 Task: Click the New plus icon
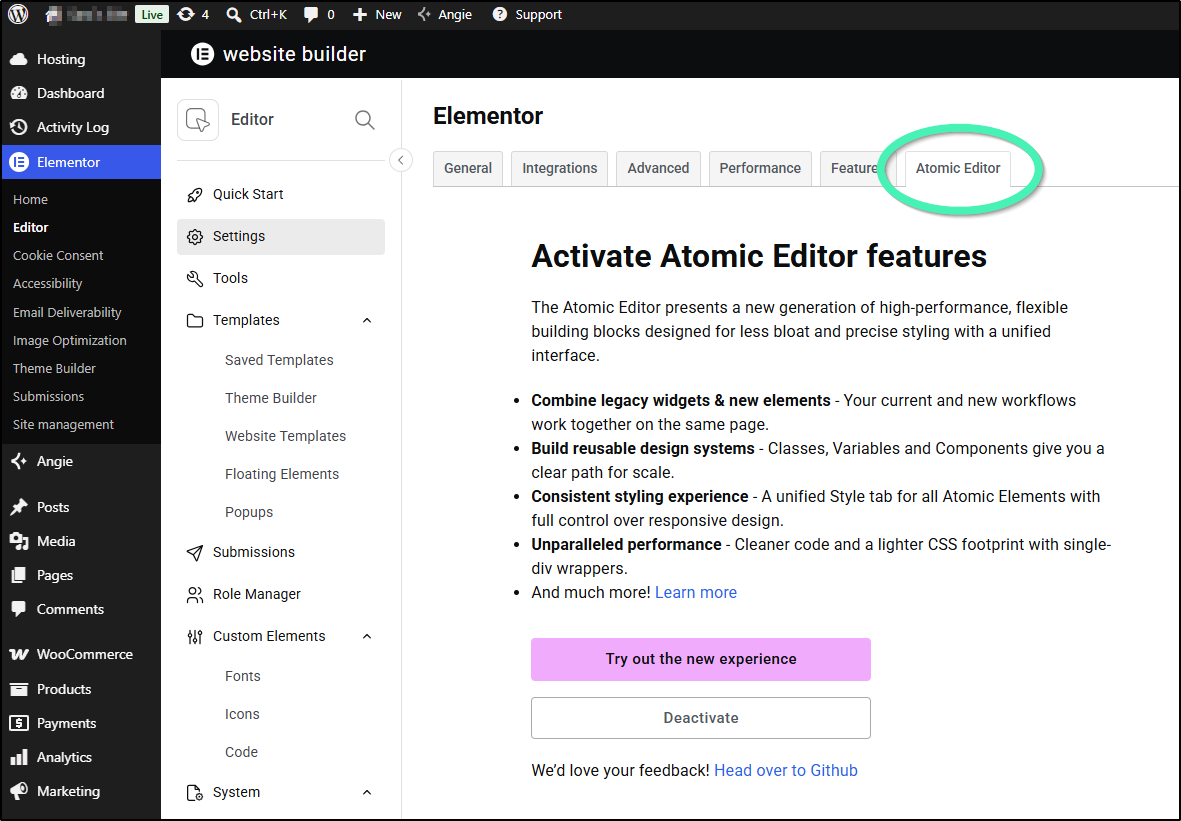360,14
